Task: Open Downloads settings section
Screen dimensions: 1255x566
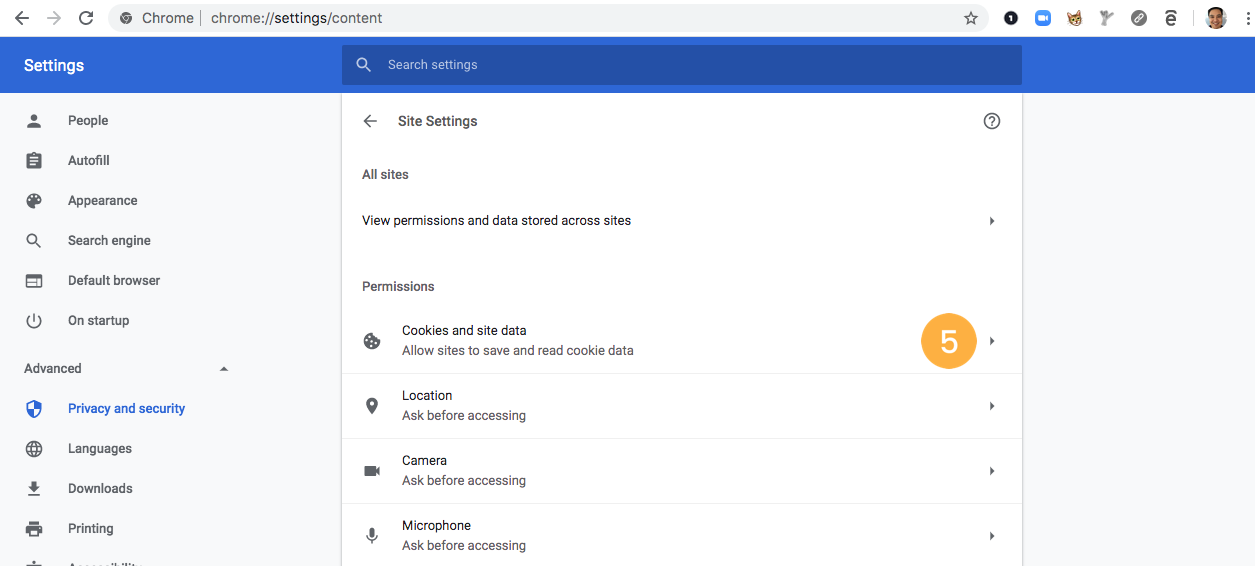Action: click(x=100, y=488)
